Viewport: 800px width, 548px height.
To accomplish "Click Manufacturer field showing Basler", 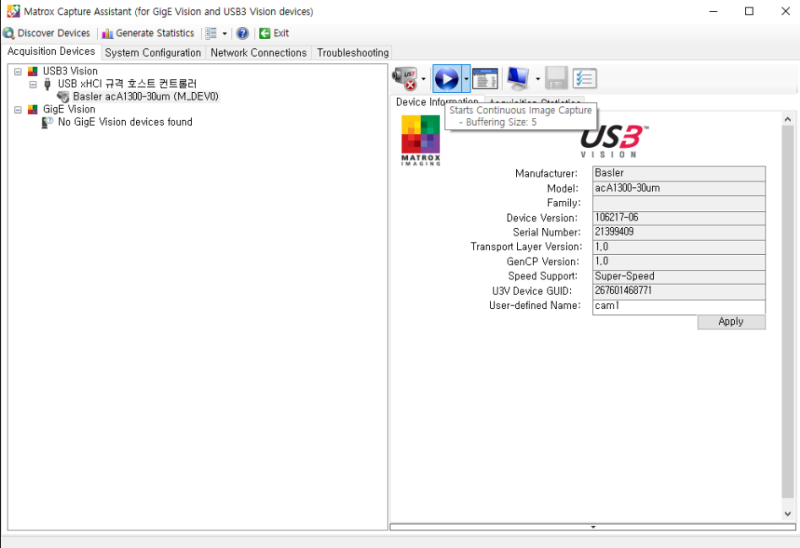I will 679,173.
